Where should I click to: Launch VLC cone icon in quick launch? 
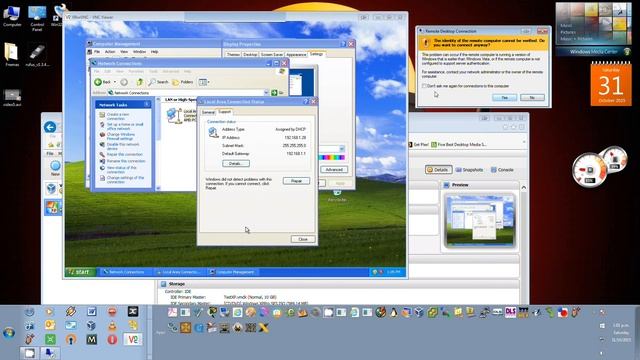112,326
